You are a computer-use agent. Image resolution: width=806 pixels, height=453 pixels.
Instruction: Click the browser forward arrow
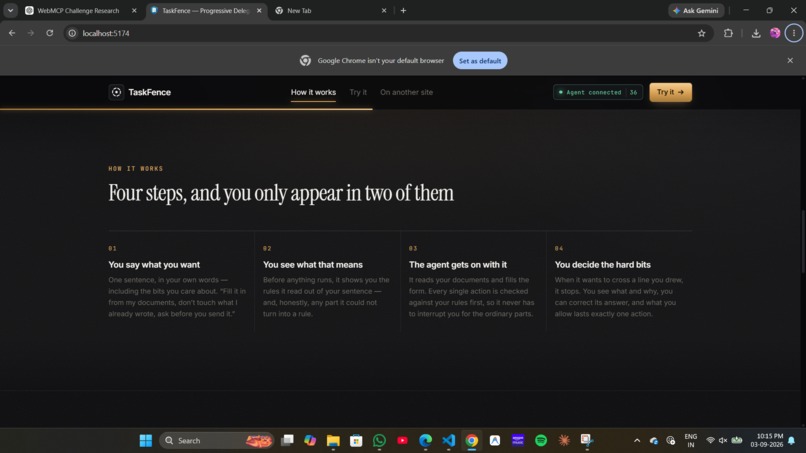pyautogui.click(x=31, y=33)
